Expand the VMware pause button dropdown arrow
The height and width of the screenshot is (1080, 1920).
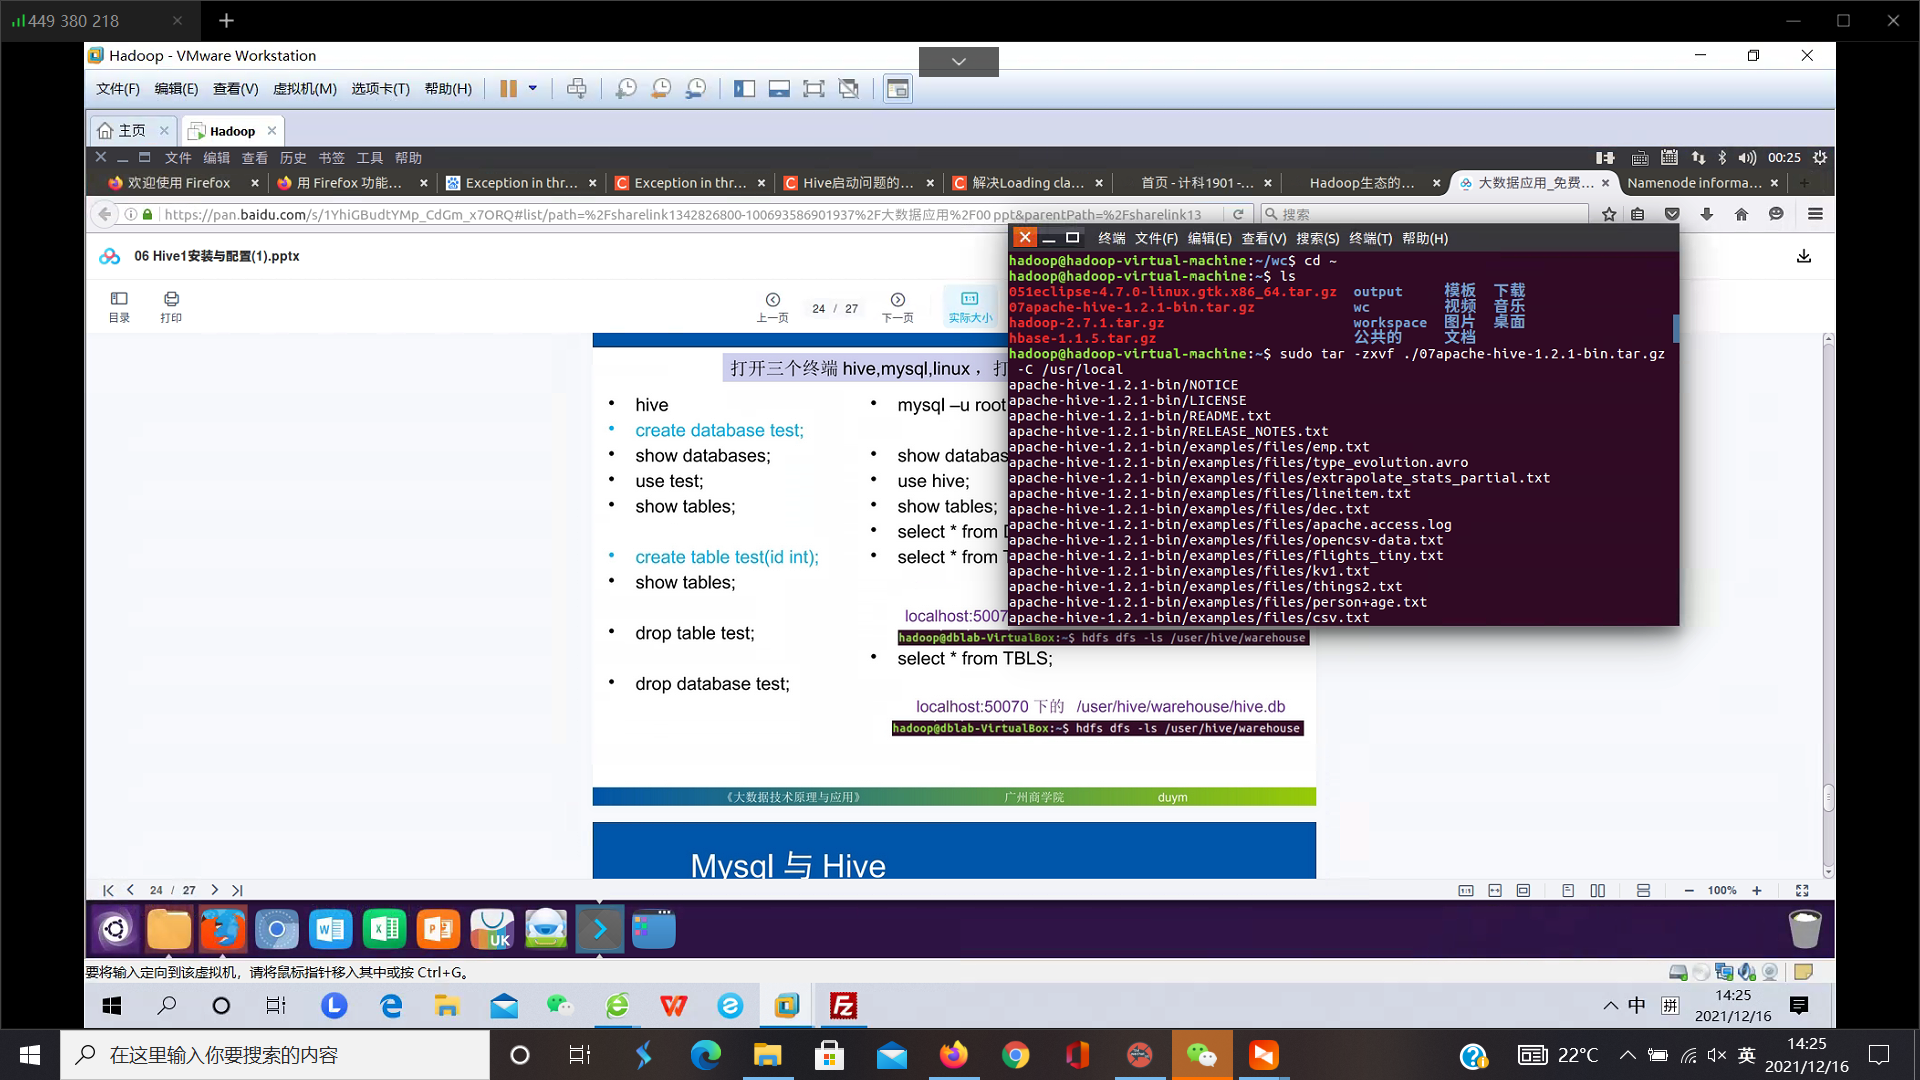(533, 88)
